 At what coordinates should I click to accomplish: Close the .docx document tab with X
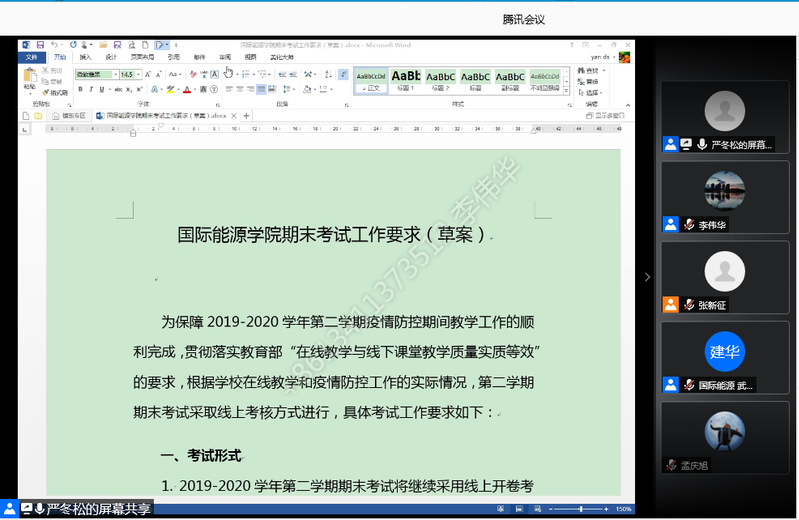coord(234,116)
